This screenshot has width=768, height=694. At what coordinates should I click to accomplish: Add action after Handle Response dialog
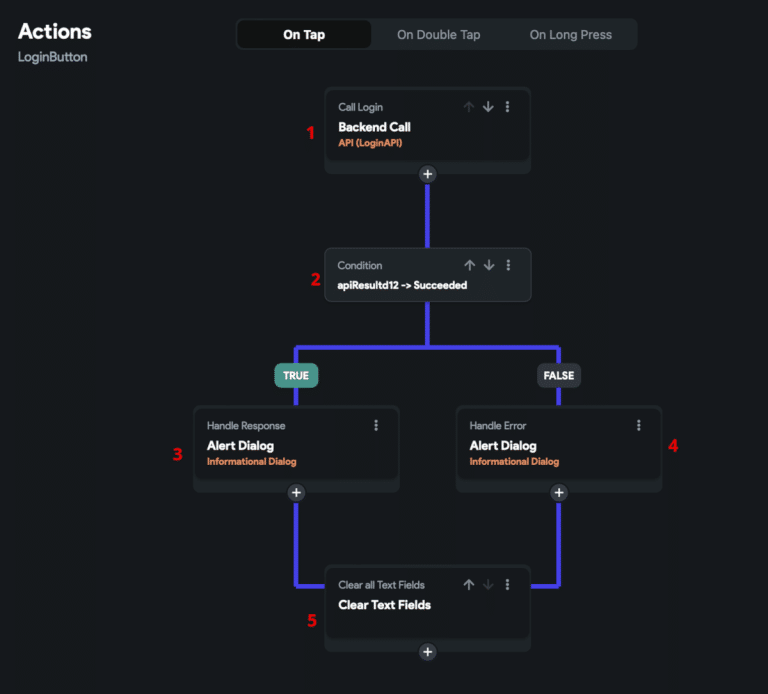point(296,493)
